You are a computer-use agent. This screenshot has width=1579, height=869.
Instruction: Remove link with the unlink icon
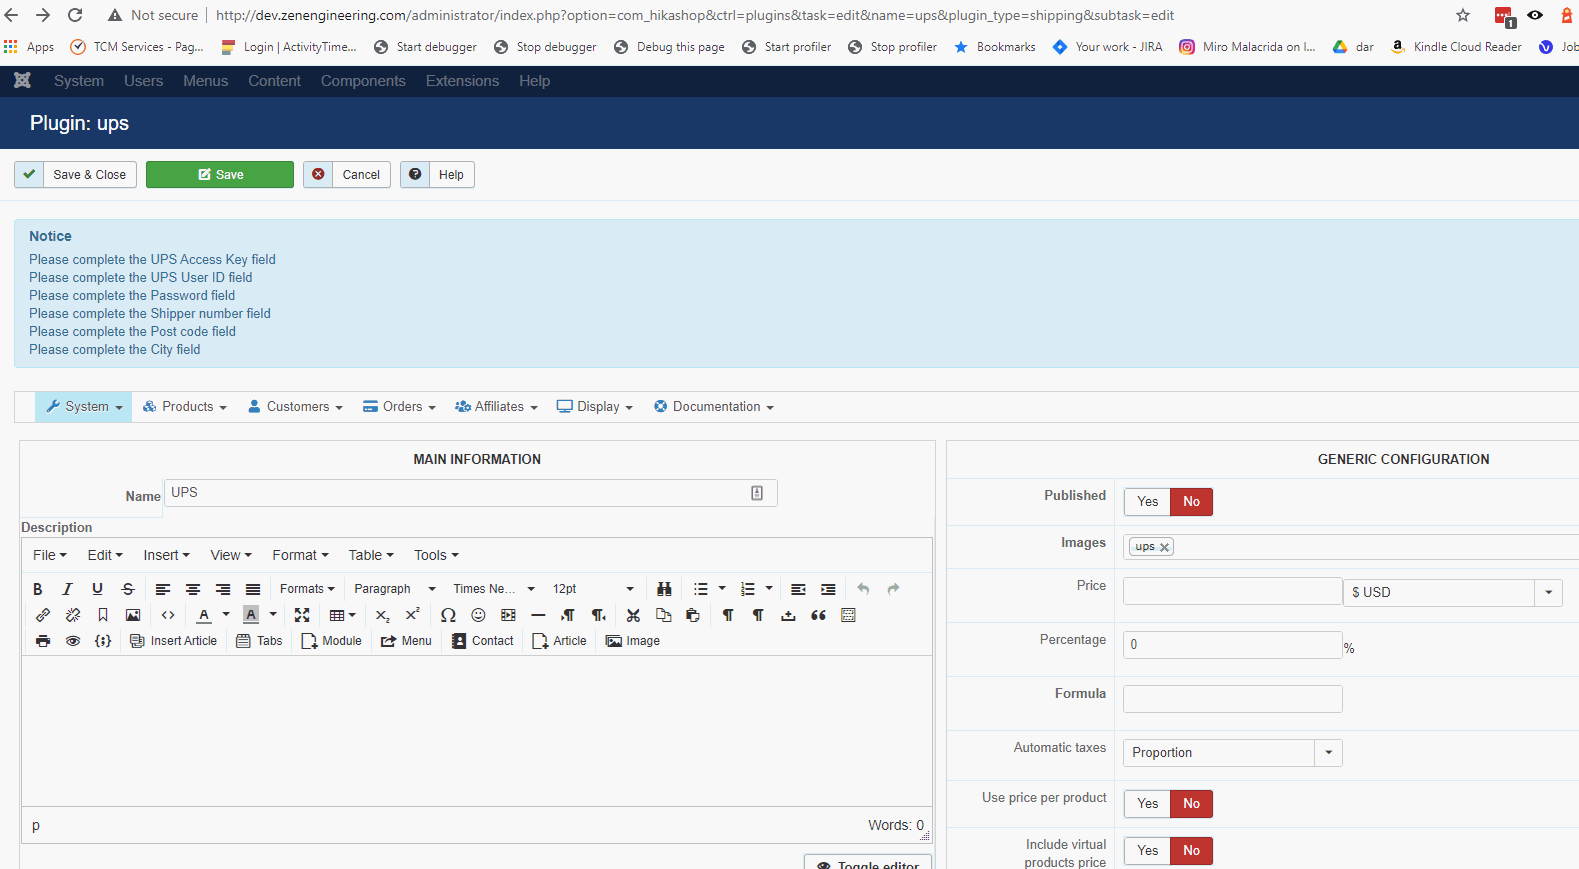(x=73, y=615)
